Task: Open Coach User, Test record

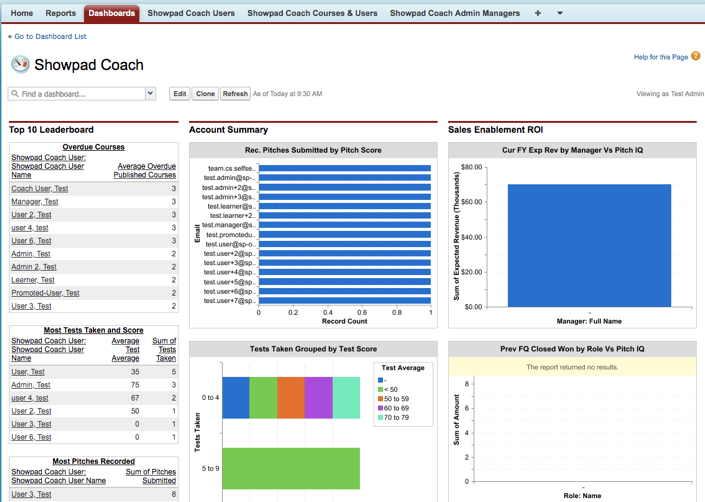Action: click(x=40, y=189)
